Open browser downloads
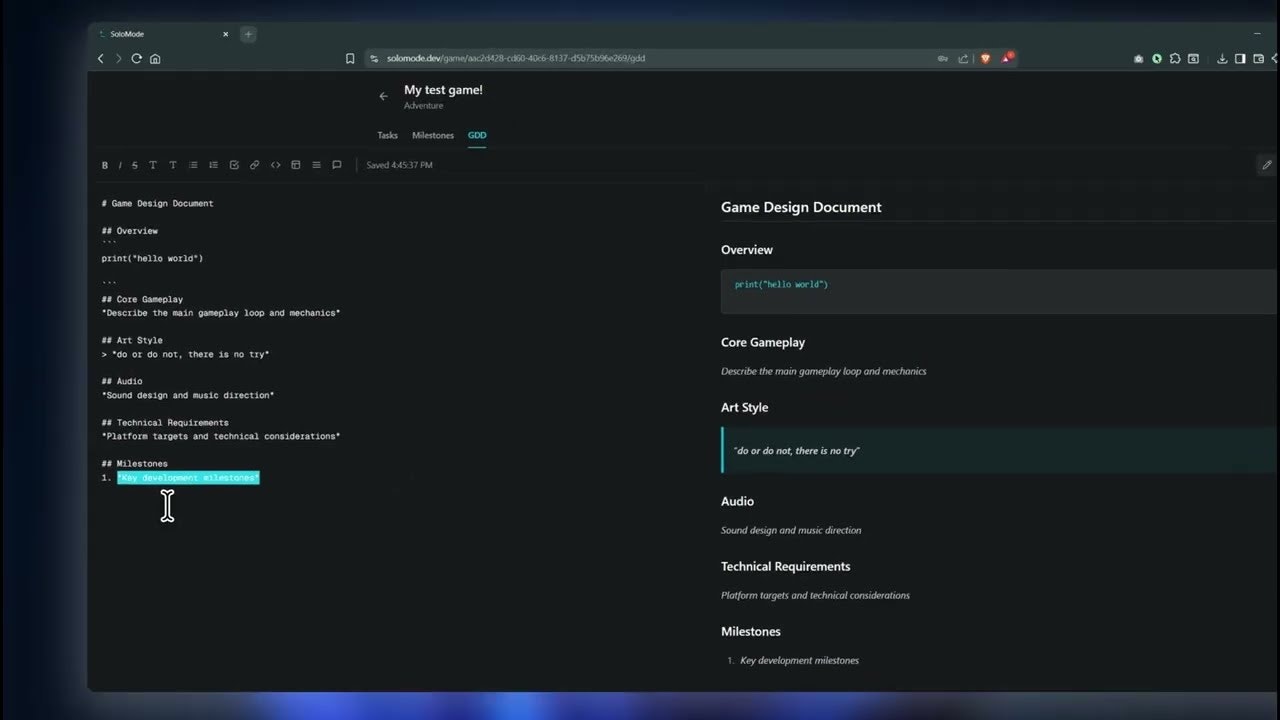Image resolution: width=1280 pixels, height=720 pixels. click(1222, 59)
